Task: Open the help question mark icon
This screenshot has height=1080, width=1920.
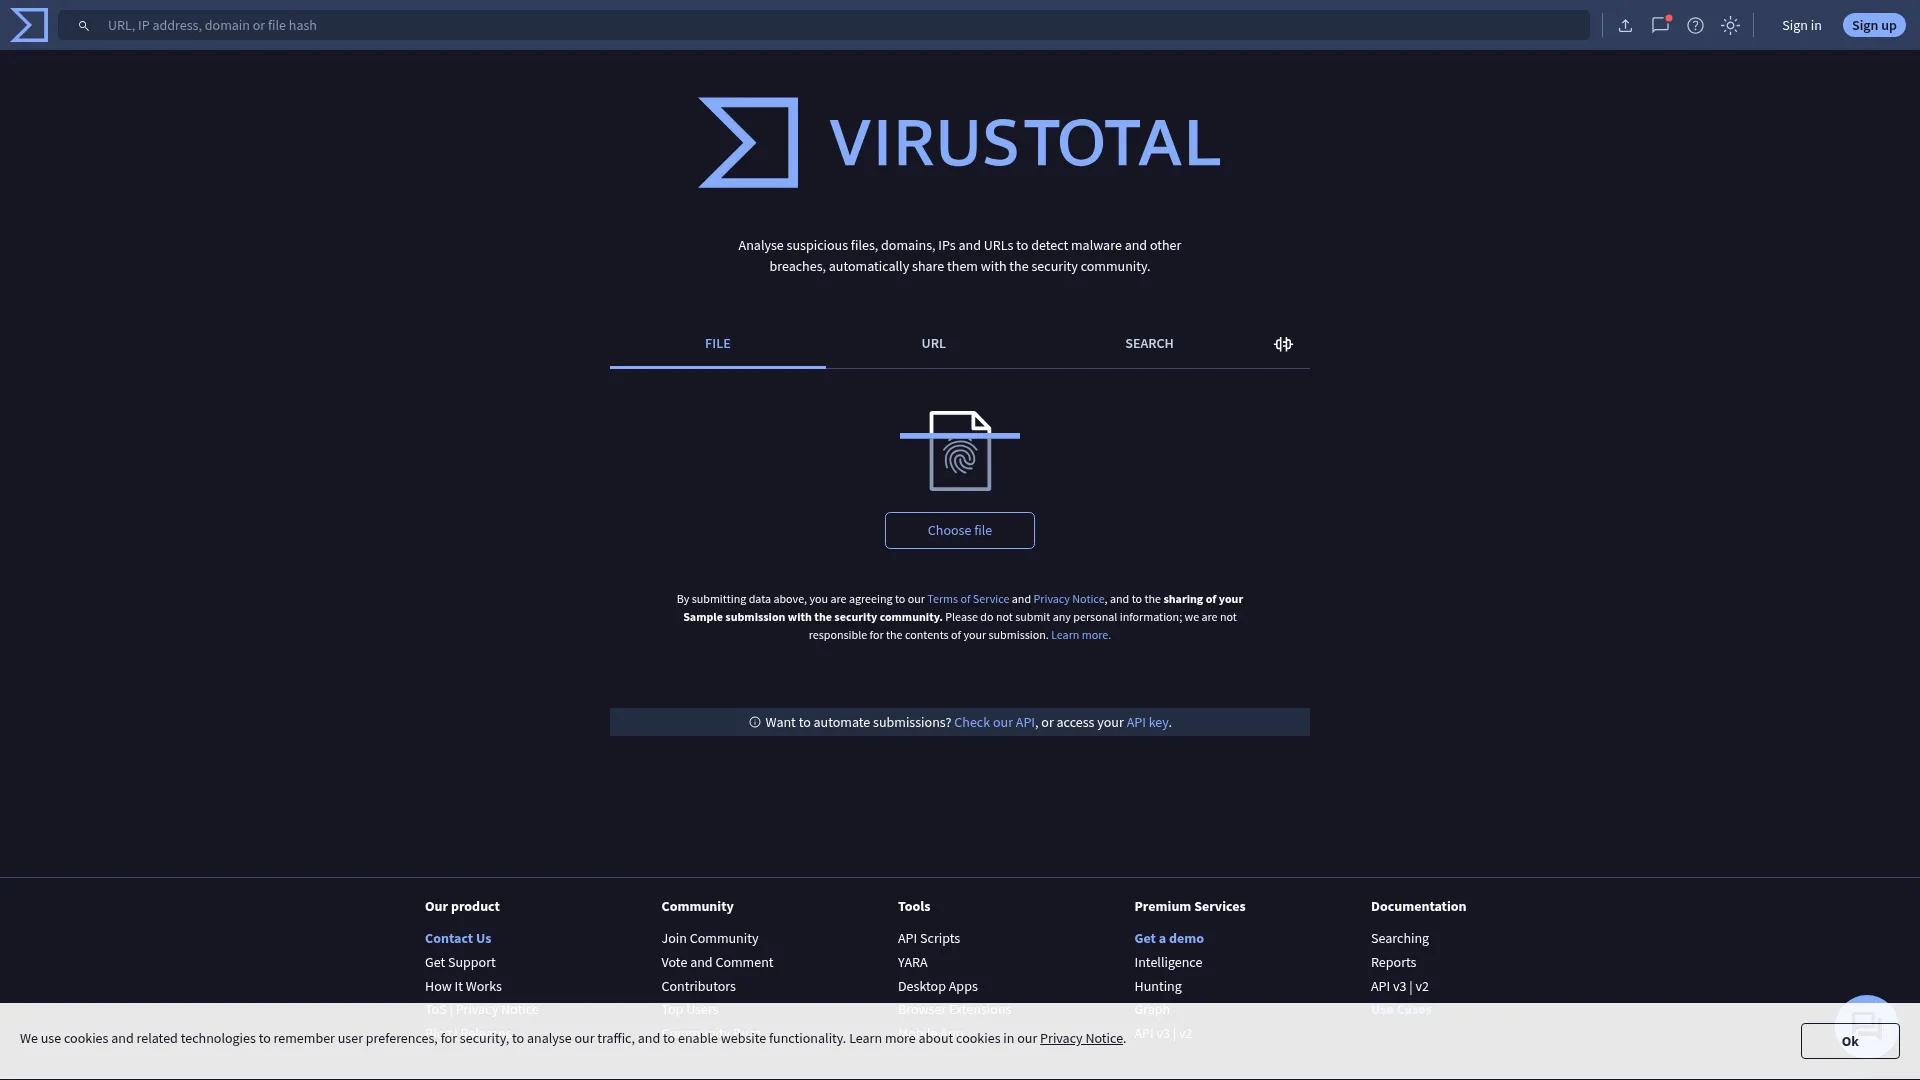Action: tap(1696, 25)
